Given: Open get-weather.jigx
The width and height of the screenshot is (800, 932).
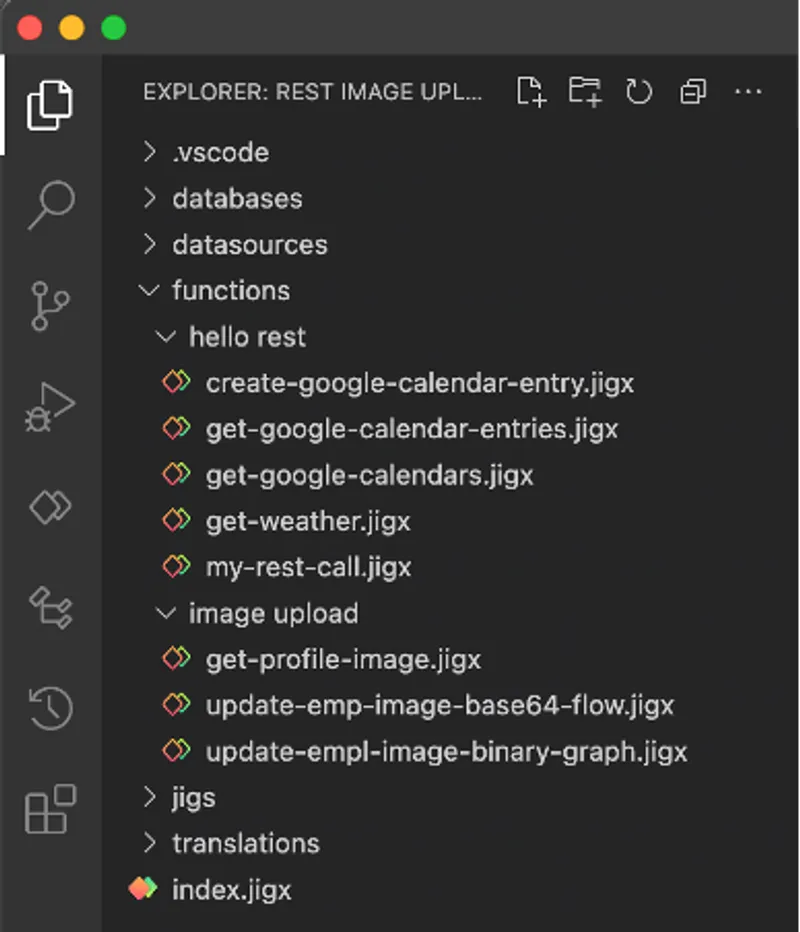Looking at the screenshot, I should (308, 520).
